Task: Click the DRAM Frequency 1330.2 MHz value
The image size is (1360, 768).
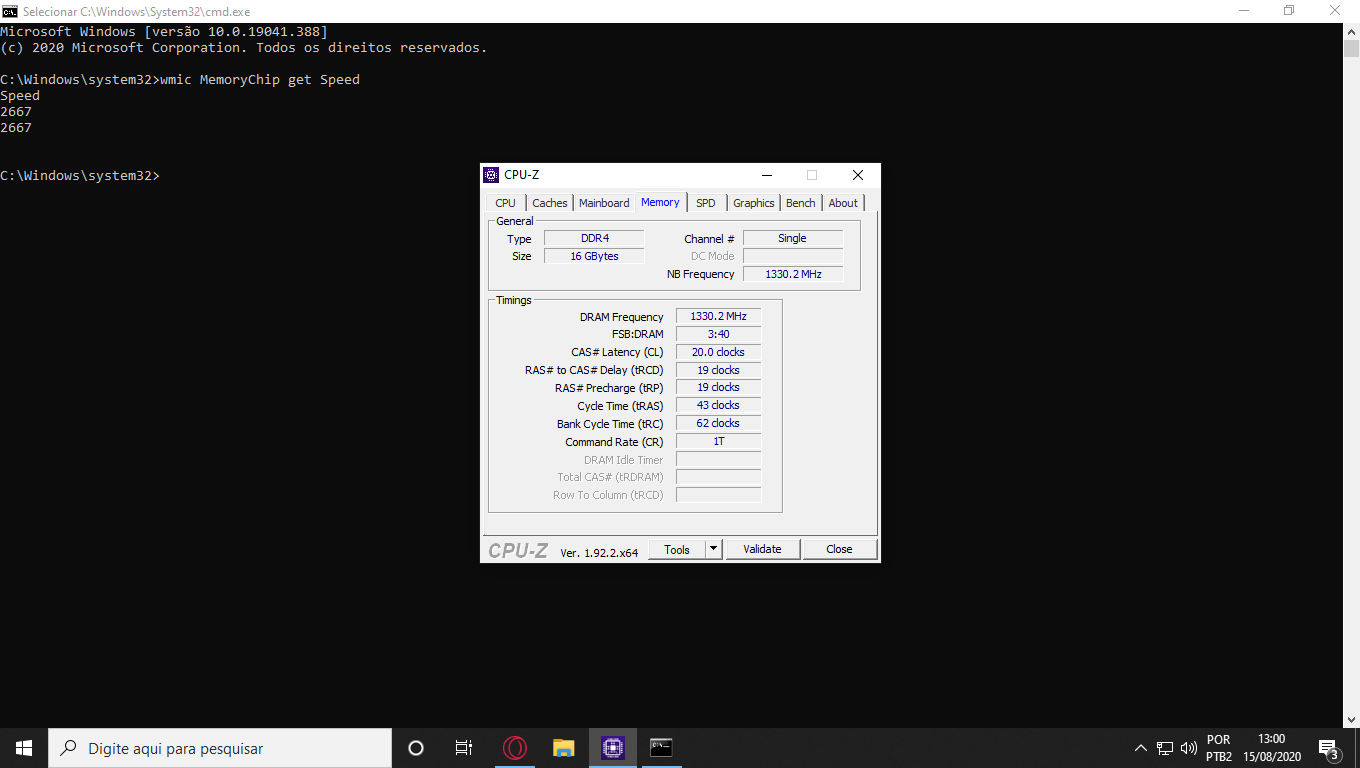Action: point(718,316)
